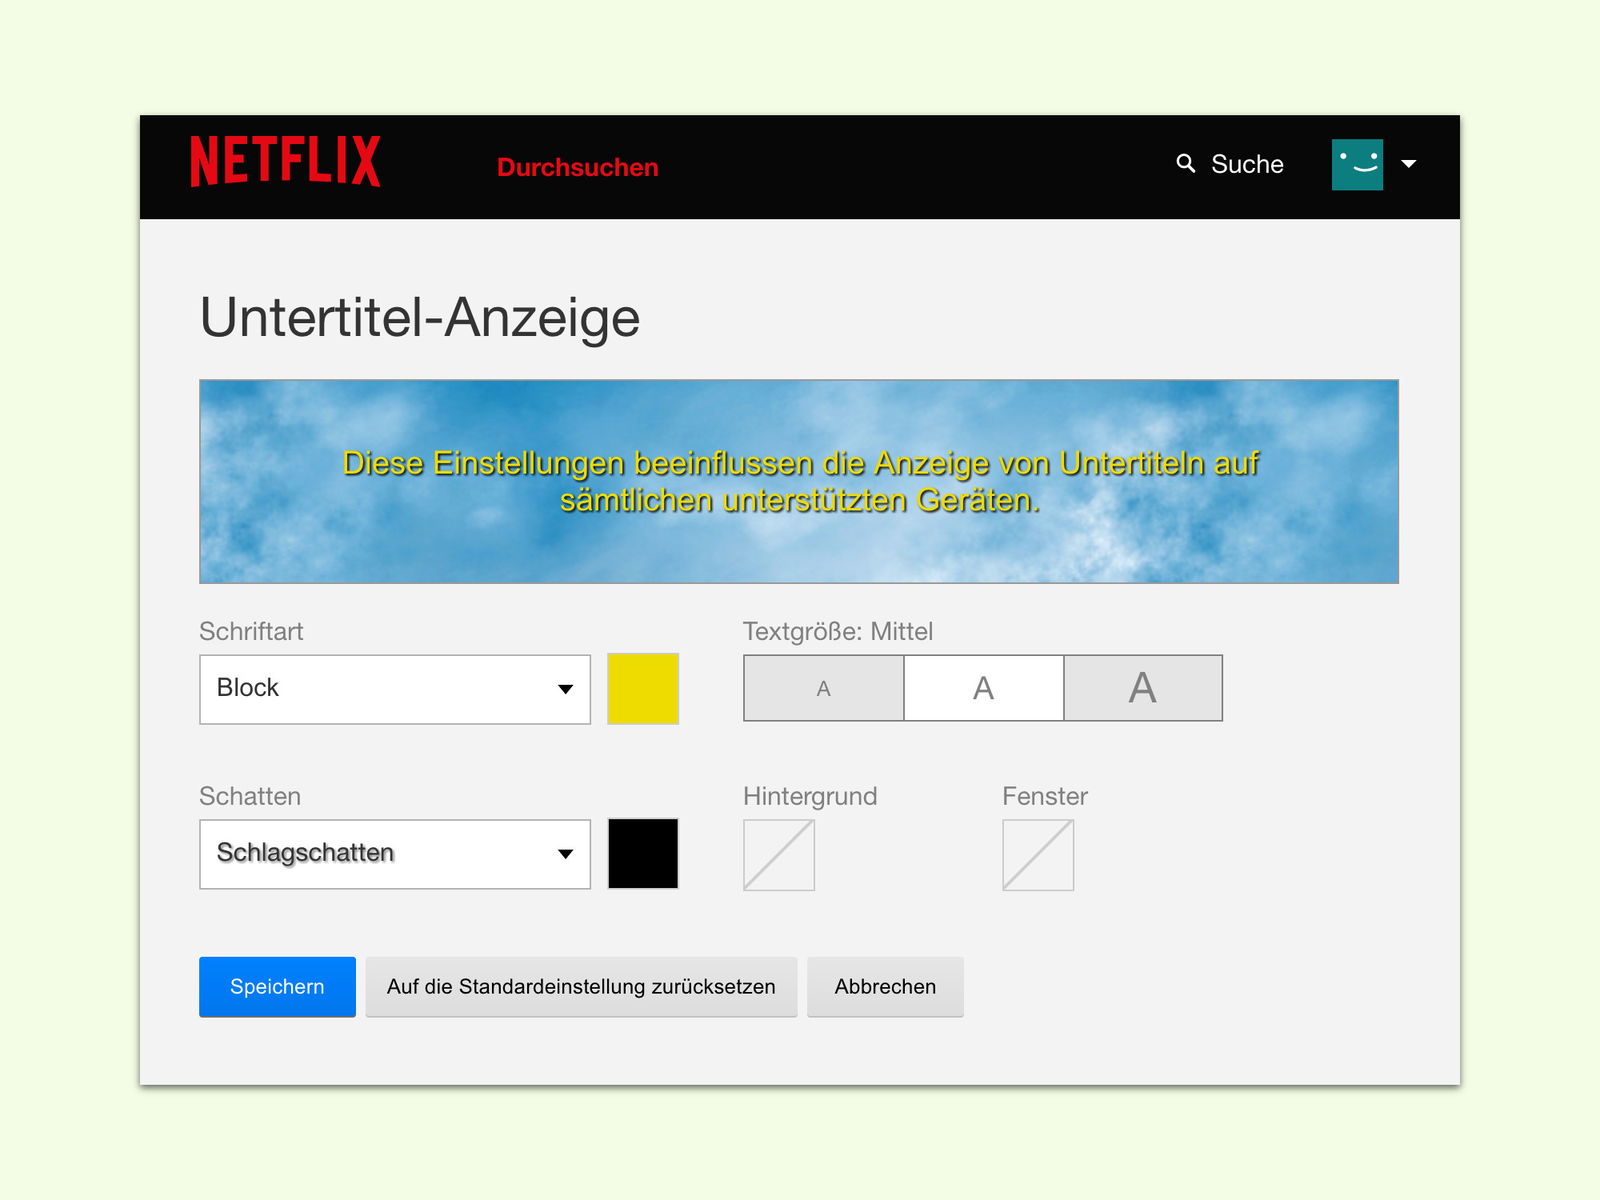Screen dimensions: 1600x1200
Task: Click the search magnifier icon
Action: pos(1186,163)
